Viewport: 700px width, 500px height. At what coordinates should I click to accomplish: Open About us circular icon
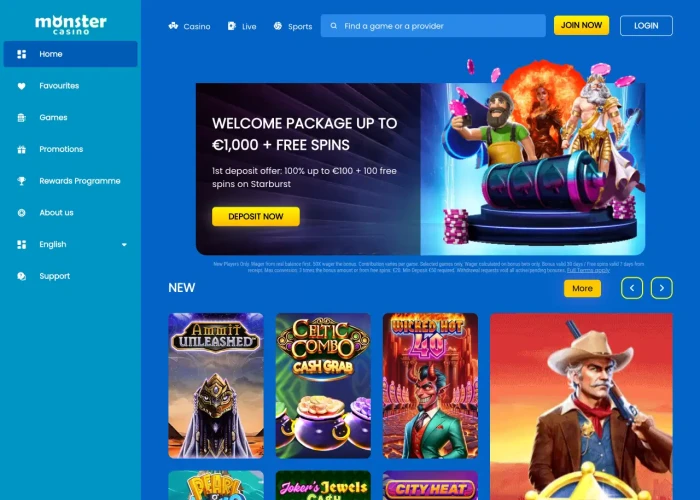pos(21,213)
